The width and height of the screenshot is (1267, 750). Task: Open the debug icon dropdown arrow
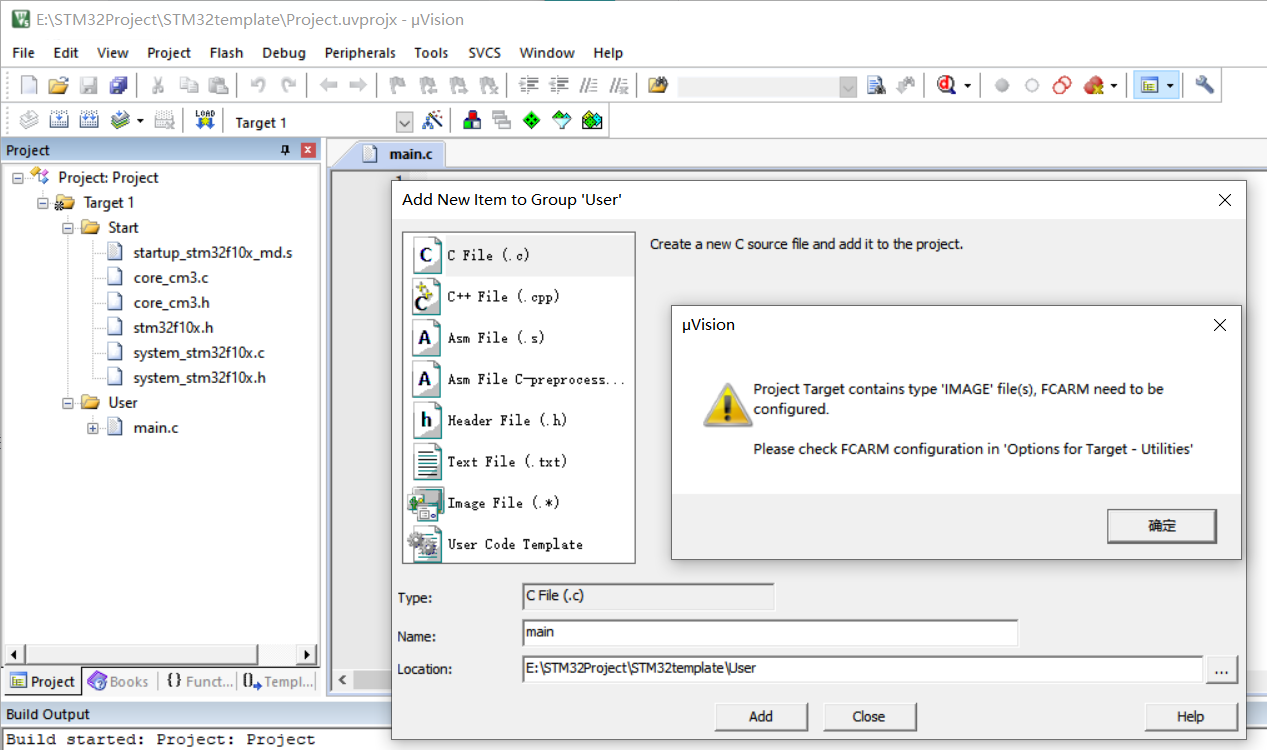tap(967, 87)
